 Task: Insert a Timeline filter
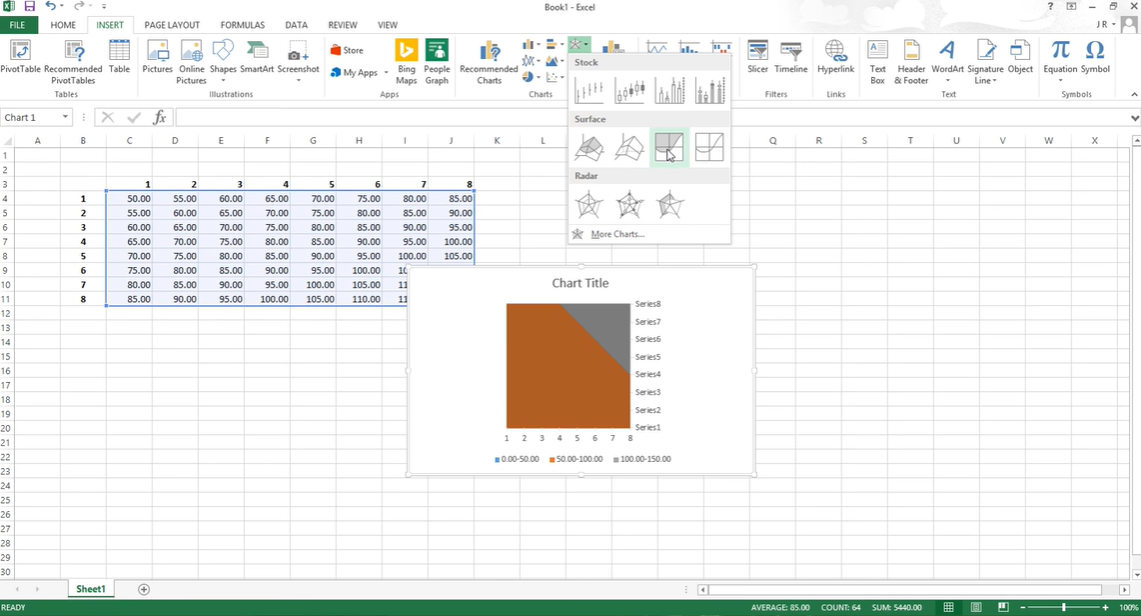[790, 57]
